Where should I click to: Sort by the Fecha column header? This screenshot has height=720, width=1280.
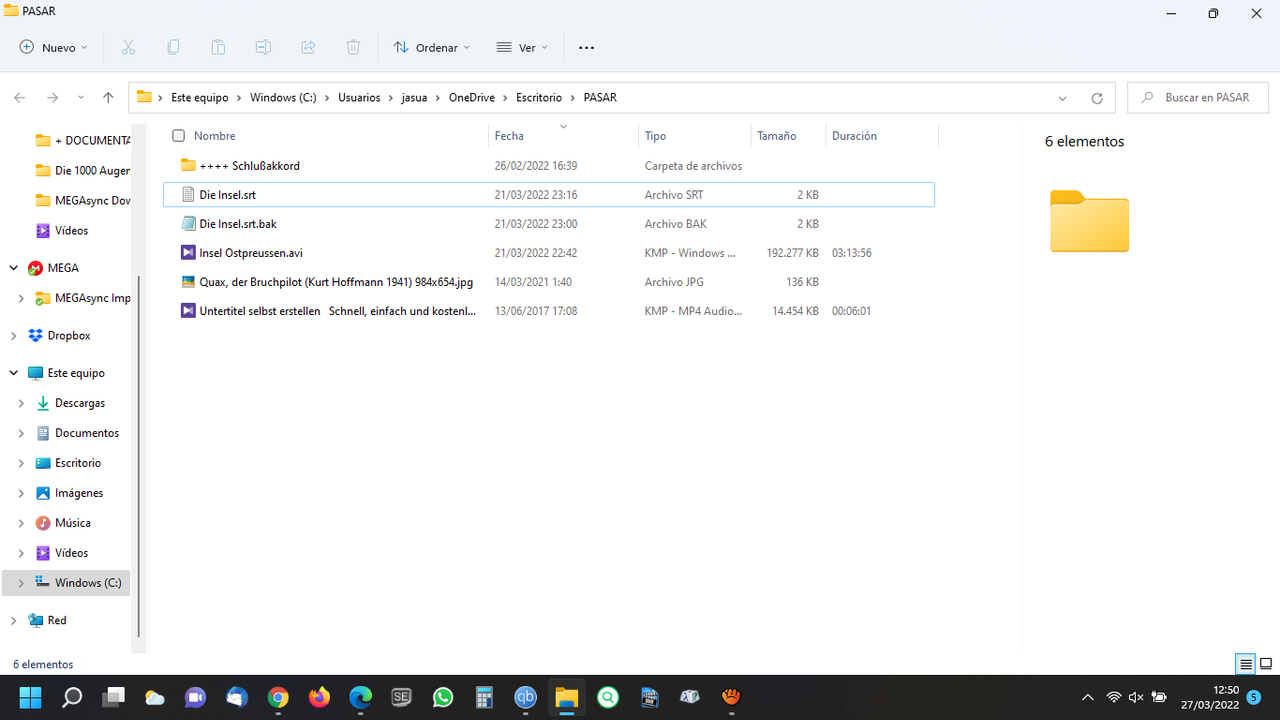509,136
